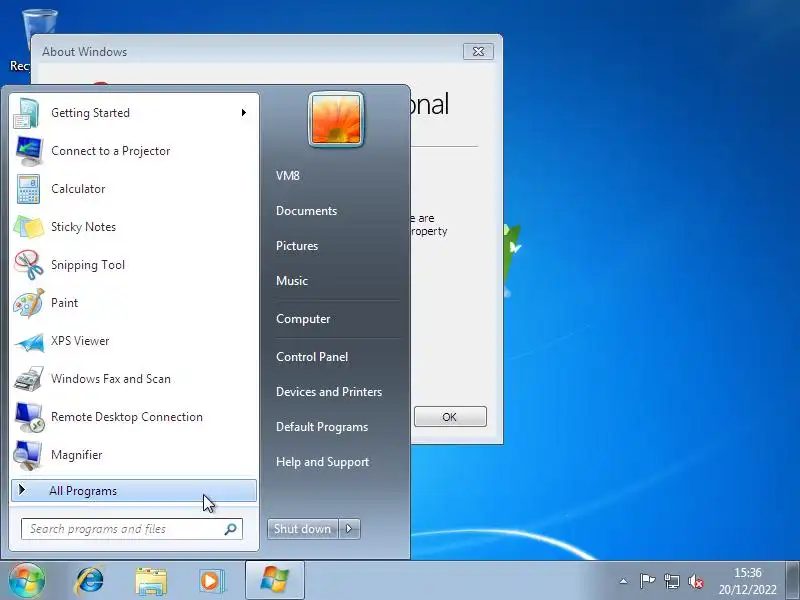The width and height of the screenshot is (800, 600).
Task: Close the About Windows dialog
Action: click(x=478, y=52)
